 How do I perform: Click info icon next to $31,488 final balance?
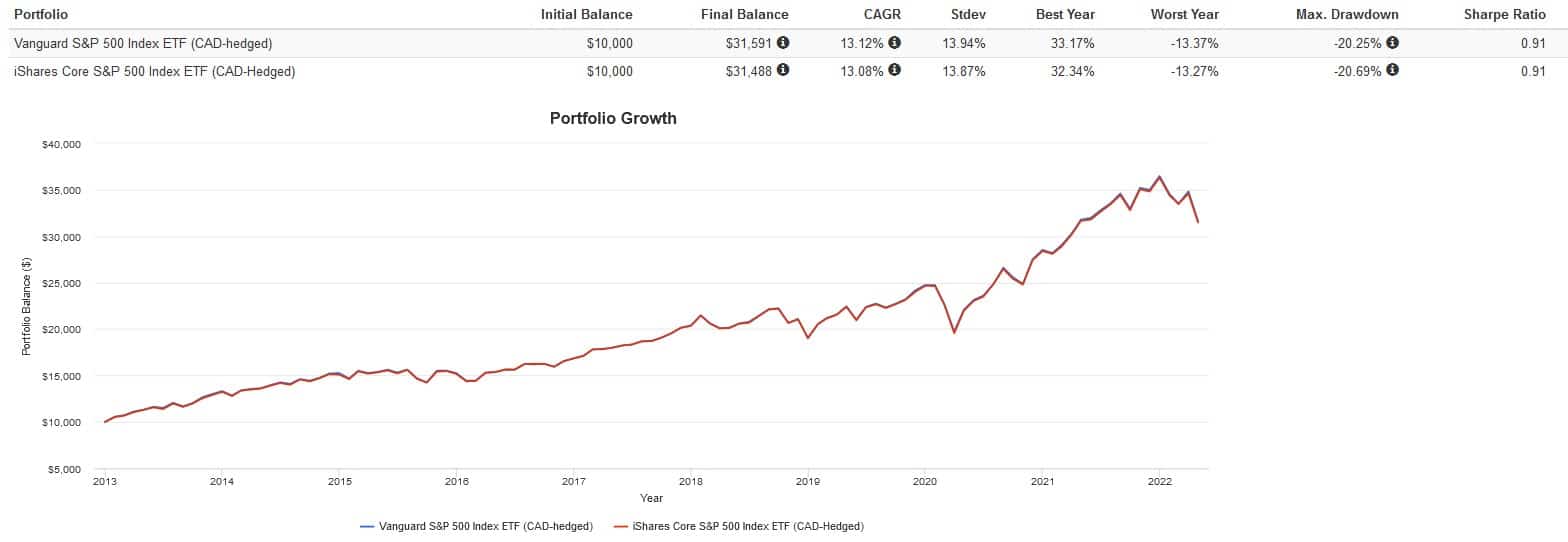(x=783, y=70)
